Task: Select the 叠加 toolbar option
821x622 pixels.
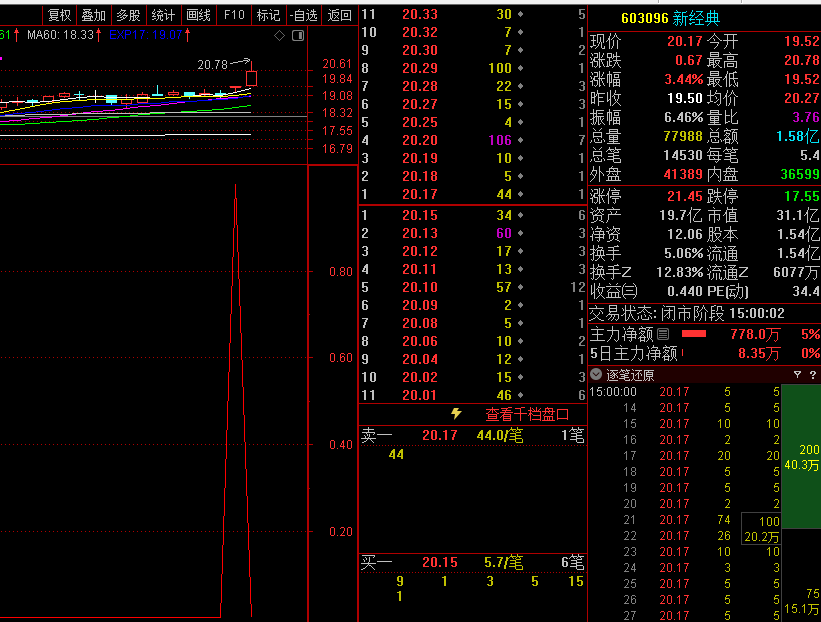Action: click(x=94, y=15)
